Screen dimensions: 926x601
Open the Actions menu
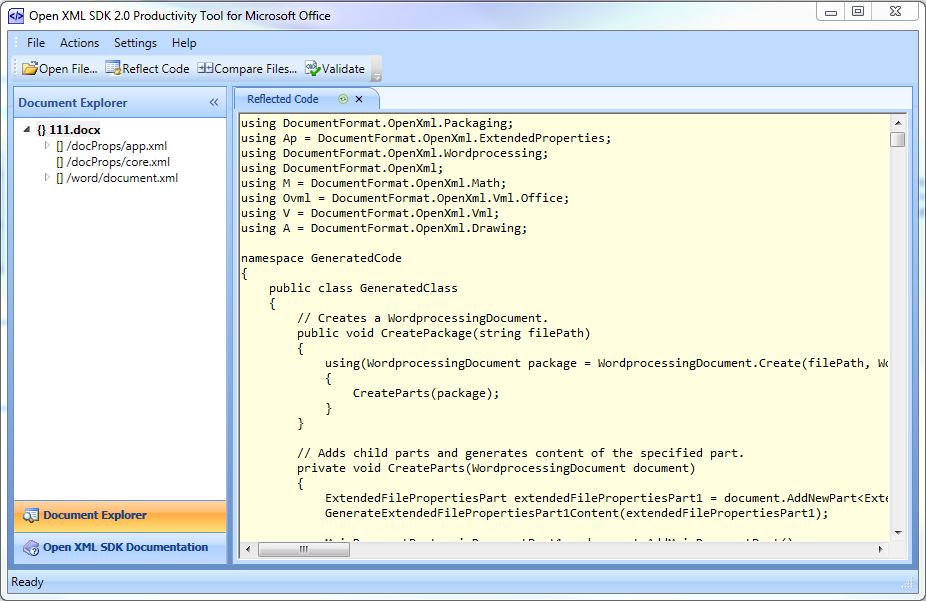(79, 43)
